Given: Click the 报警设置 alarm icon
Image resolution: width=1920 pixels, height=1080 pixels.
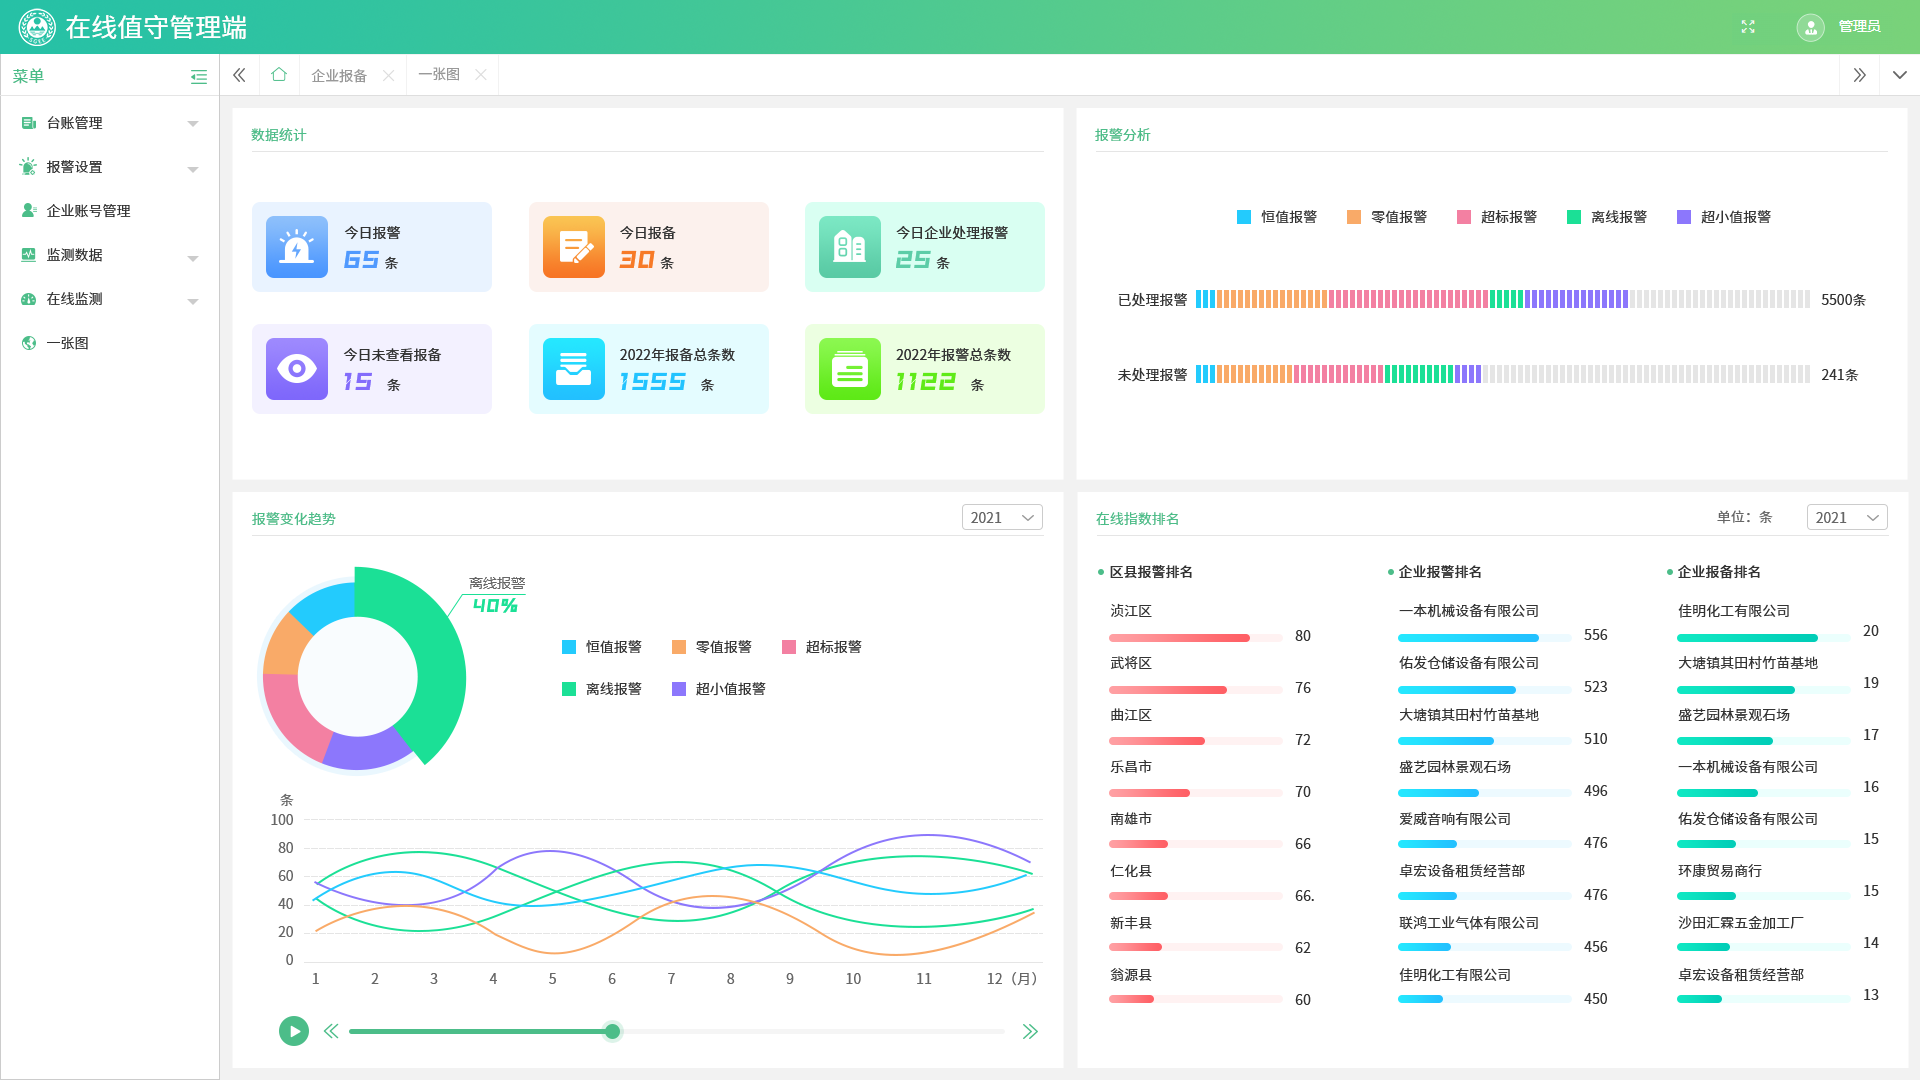Looking at the screenshot, I should click(29, 167).
